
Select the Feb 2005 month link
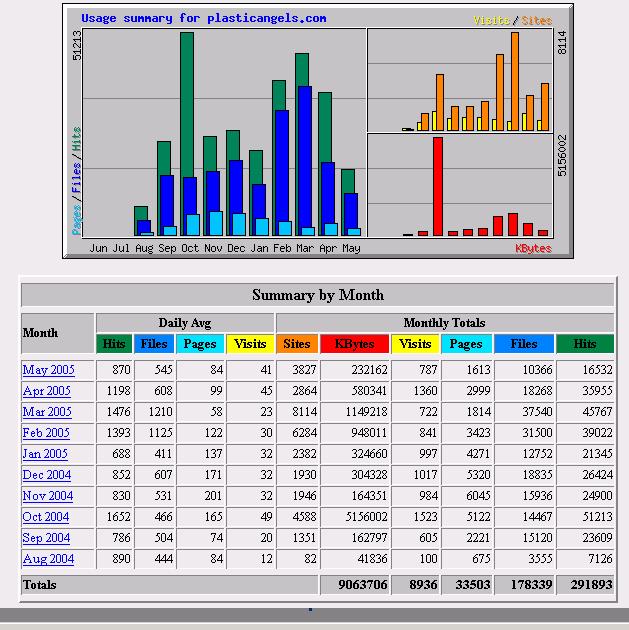tap(47, 433)
